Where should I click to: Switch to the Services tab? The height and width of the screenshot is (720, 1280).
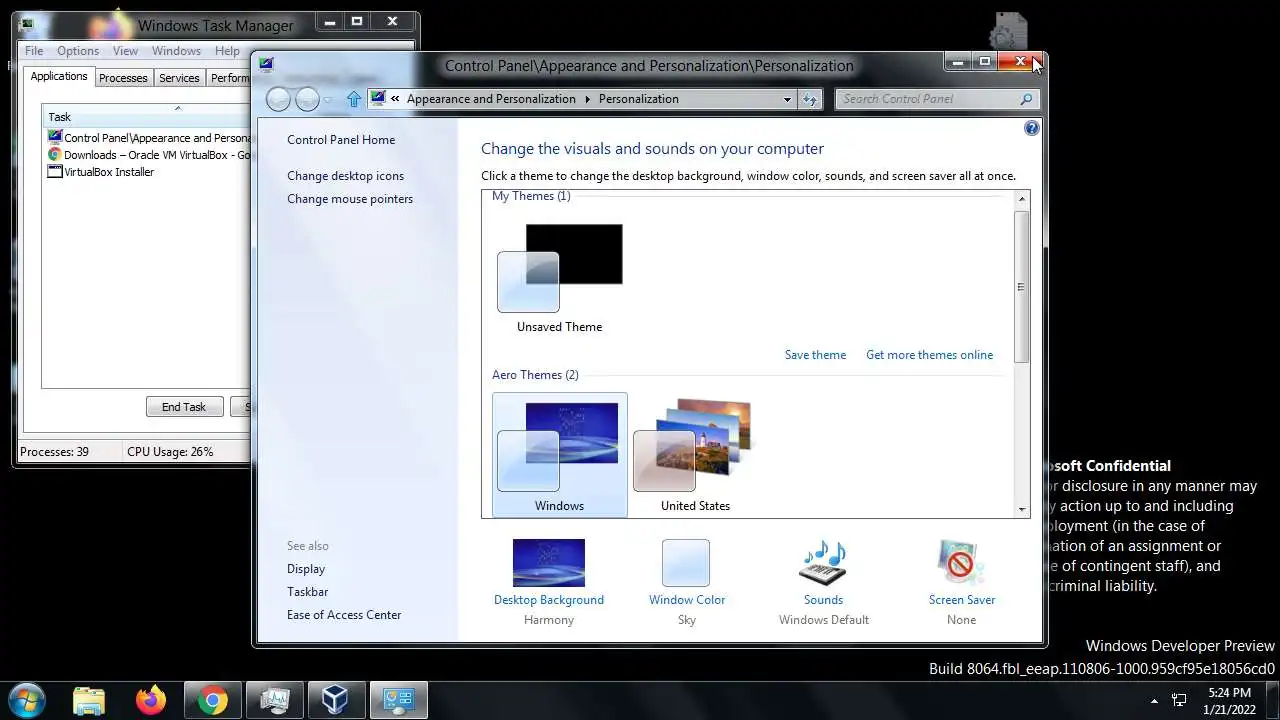[179, 78]
